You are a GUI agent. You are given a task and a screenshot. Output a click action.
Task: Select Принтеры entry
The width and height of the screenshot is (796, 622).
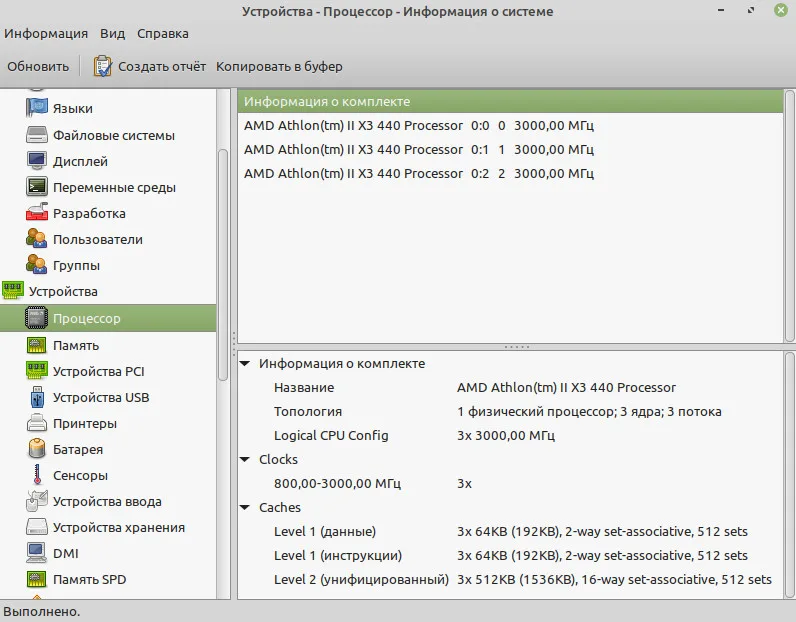[x=85, y=423]
